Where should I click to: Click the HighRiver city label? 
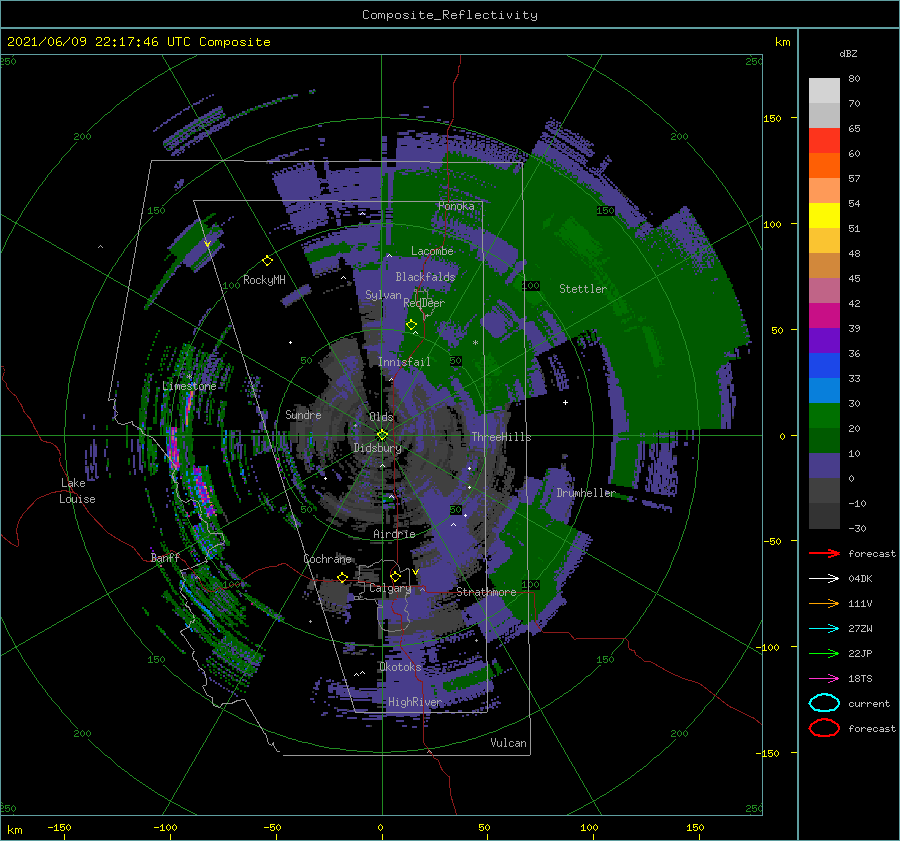[415, 702]
